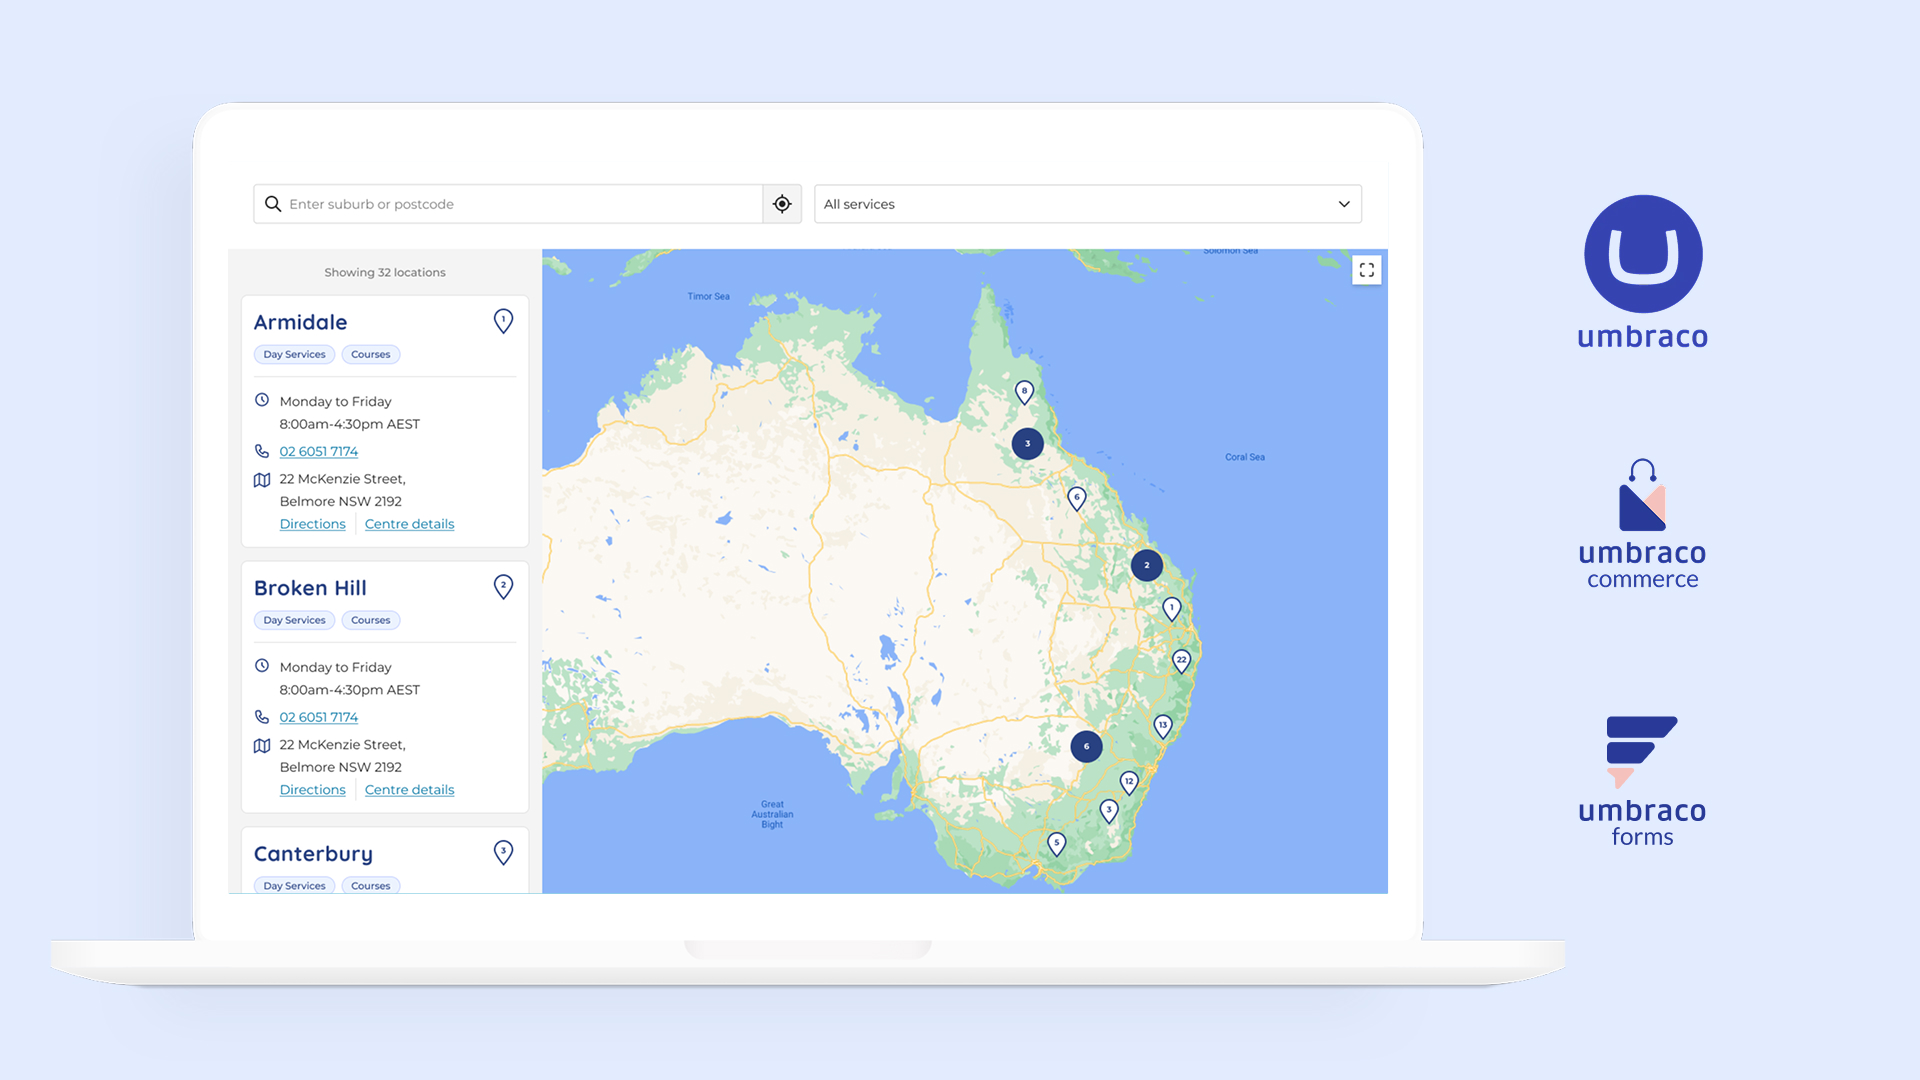The height and width of the screenshot is (1080, 1920).
Task: Click phone icon in Broken Hill card
Action: pyautogui.click(x=262, y=717)
